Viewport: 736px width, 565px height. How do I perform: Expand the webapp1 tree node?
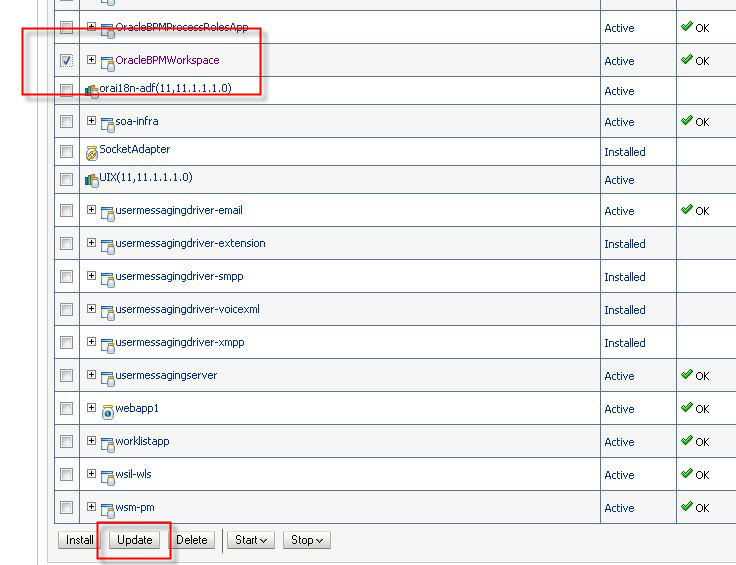pos(92,407)
